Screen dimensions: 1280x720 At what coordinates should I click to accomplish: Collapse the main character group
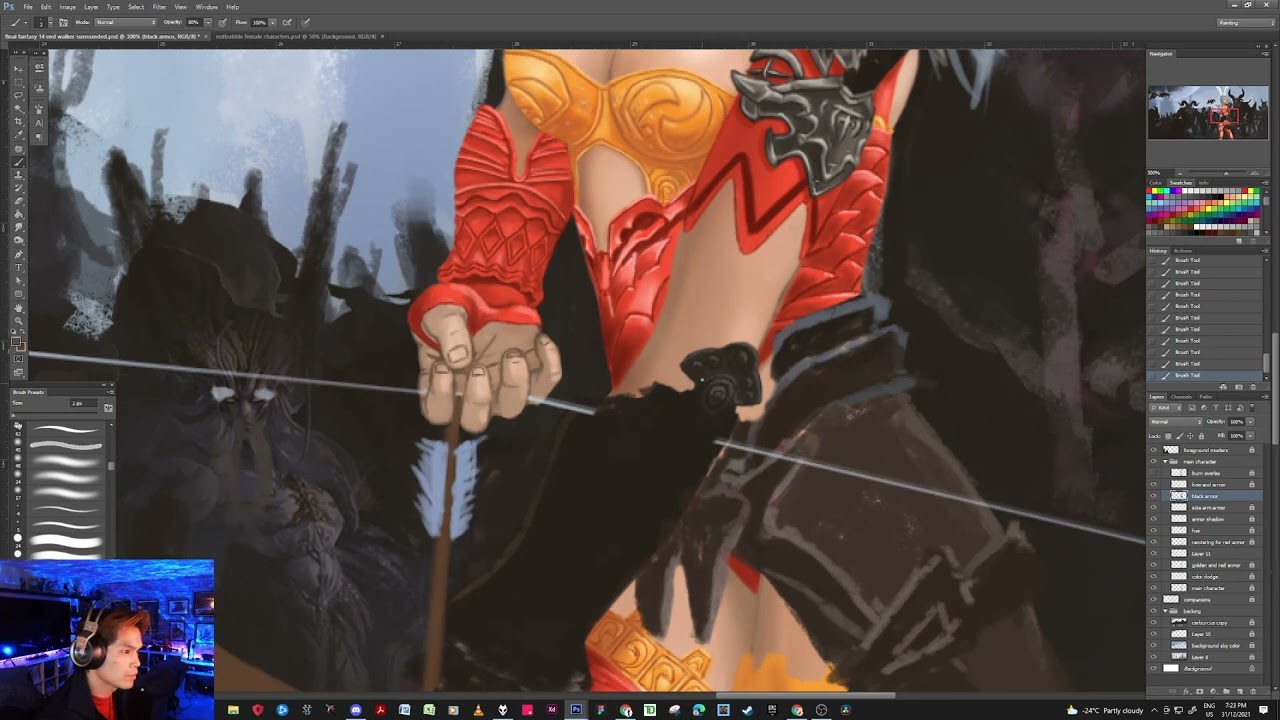(1165, 461)
